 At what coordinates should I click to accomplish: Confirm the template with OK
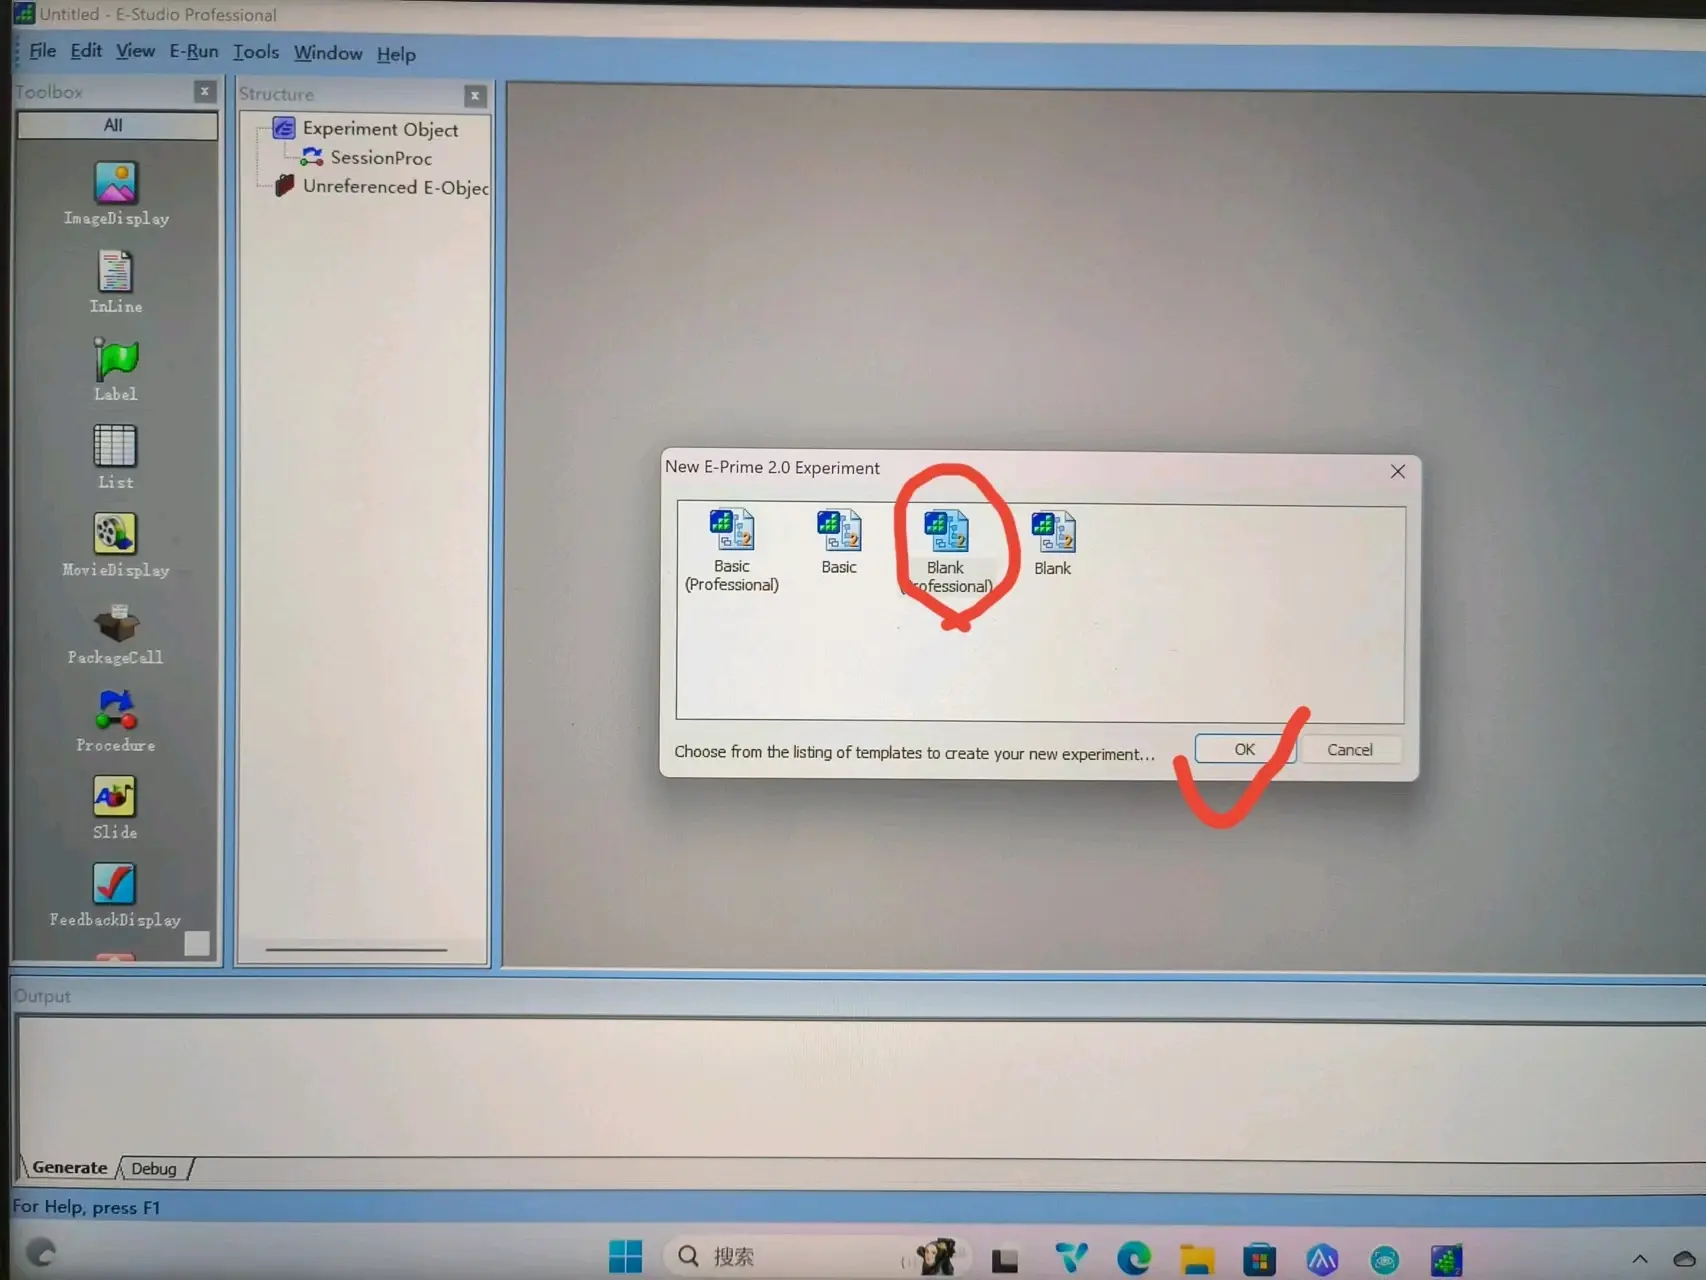tap(1245, 749)
